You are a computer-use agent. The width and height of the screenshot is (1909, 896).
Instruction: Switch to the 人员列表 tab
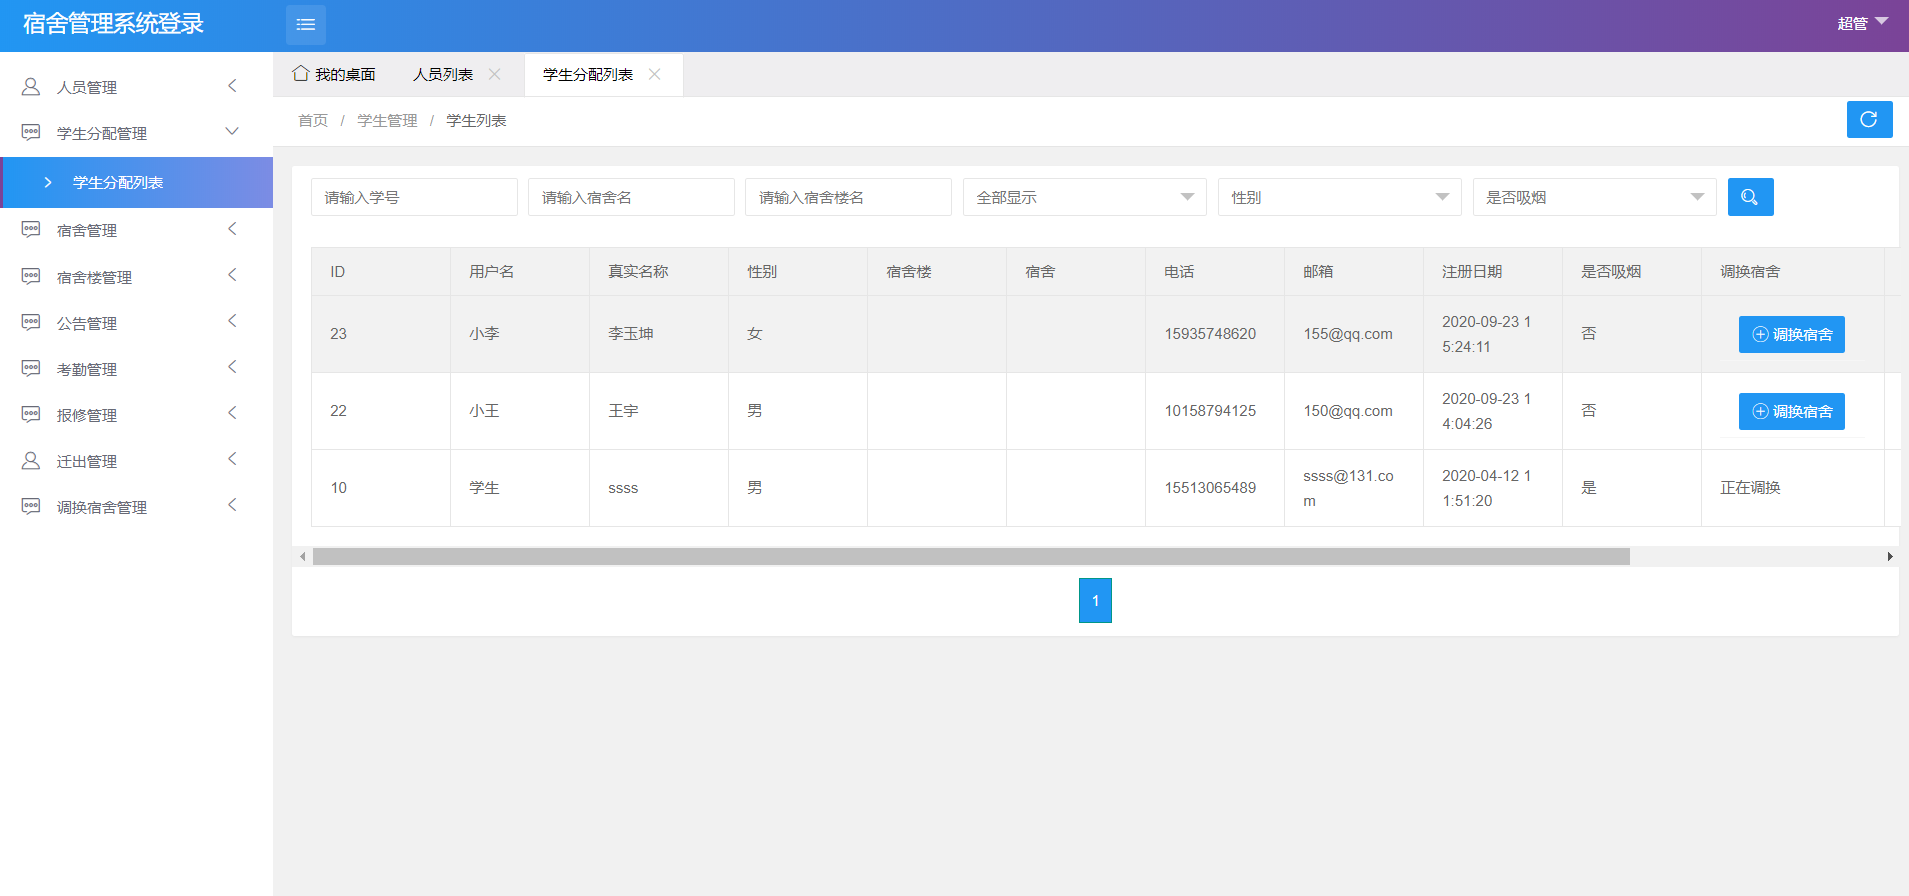click(443, 75)
